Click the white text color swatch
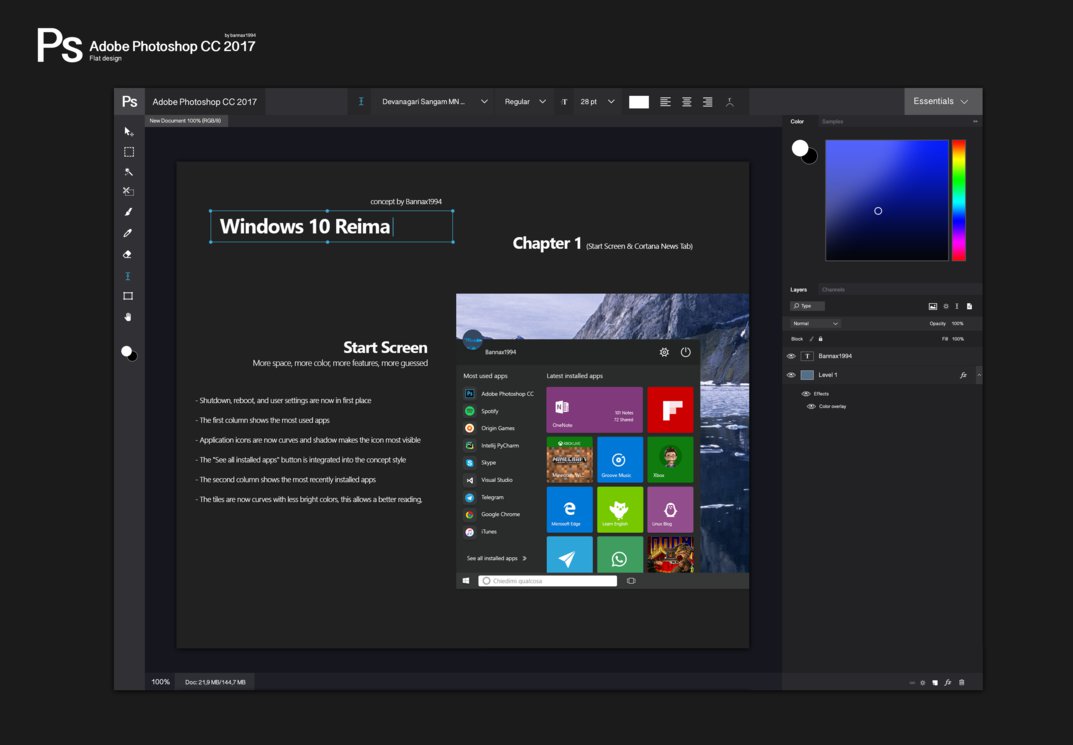 (639, 102)
